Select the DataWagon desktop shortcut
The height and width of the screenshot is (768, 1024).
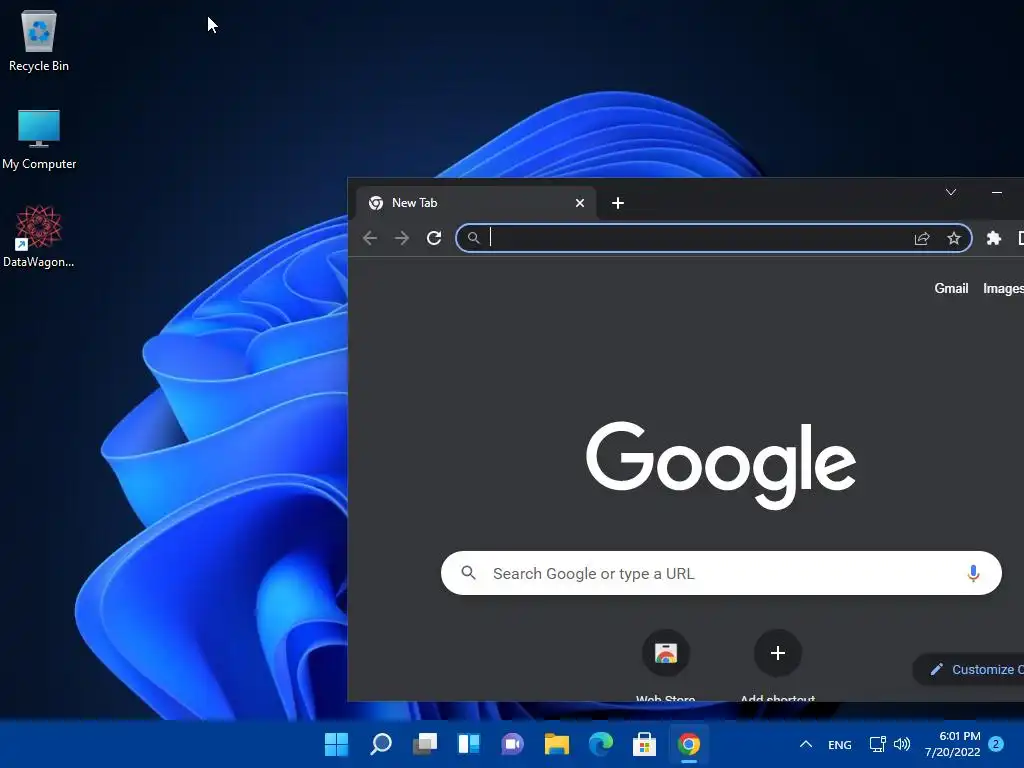tap(39, 236)
